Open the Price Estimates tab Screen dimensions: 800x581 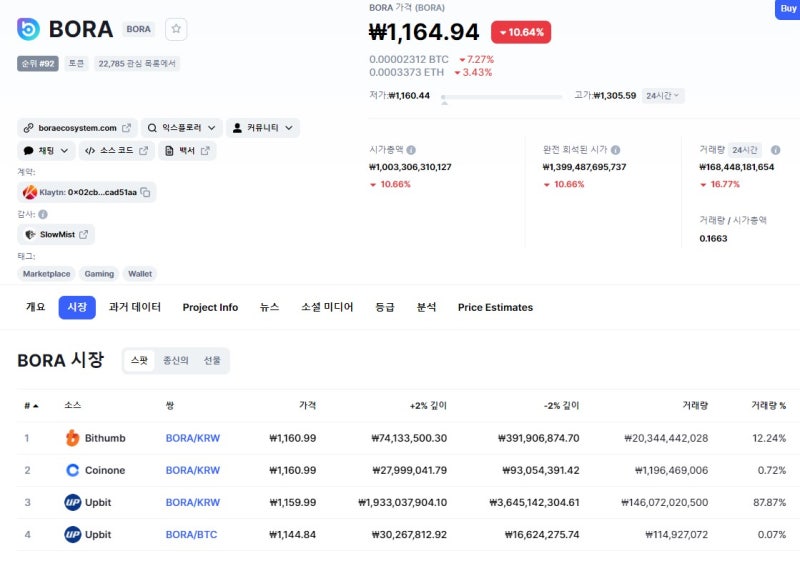[495, 308]
